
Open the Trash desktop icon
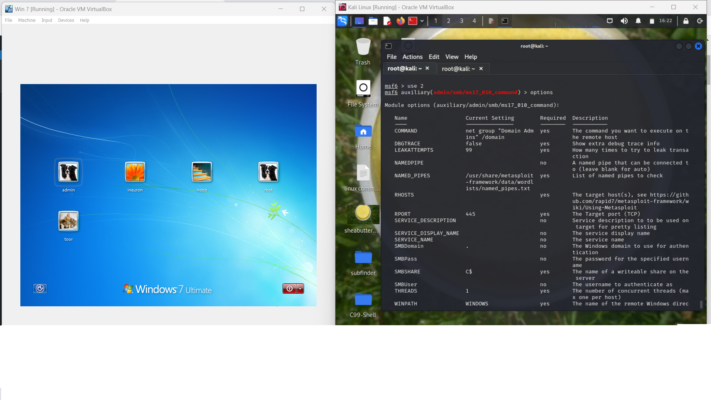(x=363, y=51)
